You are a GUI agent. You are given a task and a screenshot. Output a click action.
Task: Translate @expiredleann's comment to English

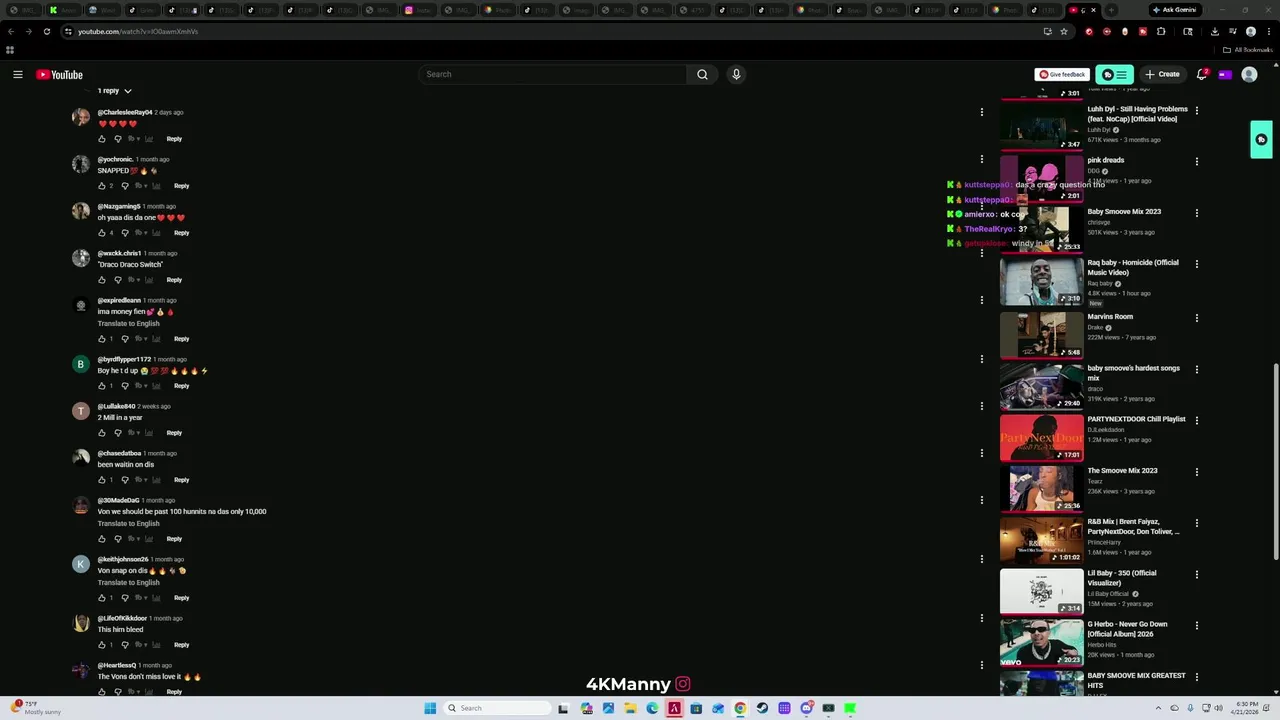pos(128,324)
